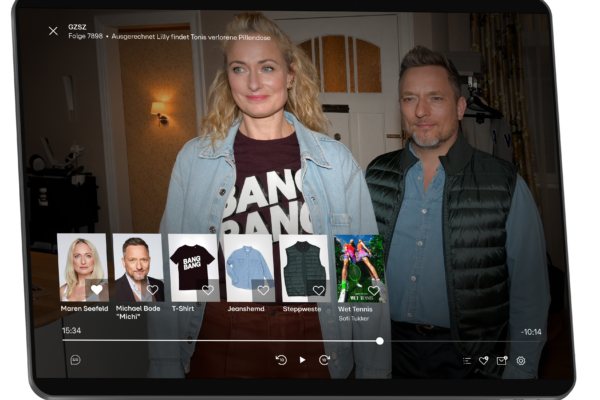Open subtitles speech bubble icon
600x400 pixels.
(75, 360)
